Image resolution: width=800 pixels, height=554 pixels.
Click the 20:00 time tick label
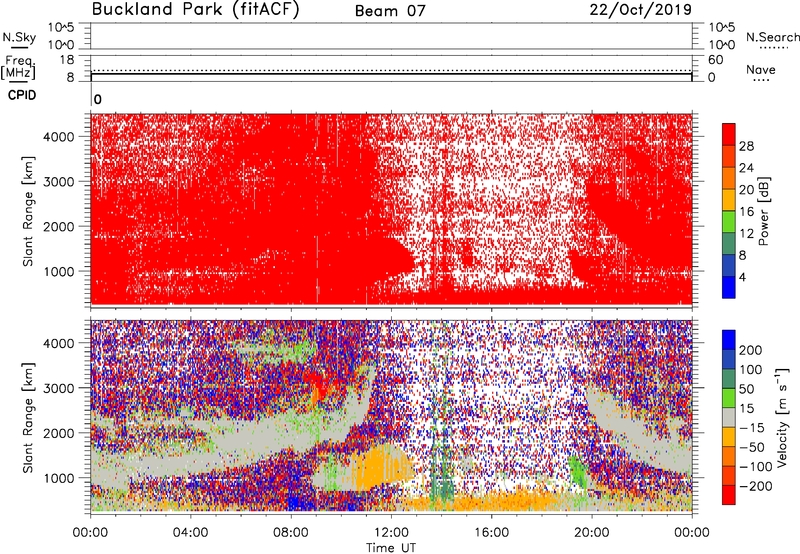click(592, 533)
